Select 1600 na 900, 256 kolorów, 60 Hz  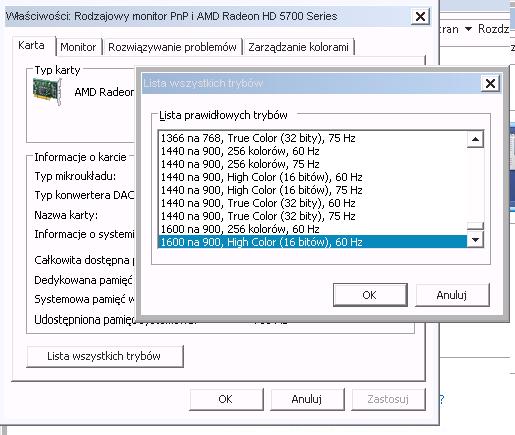coord(313,229)
